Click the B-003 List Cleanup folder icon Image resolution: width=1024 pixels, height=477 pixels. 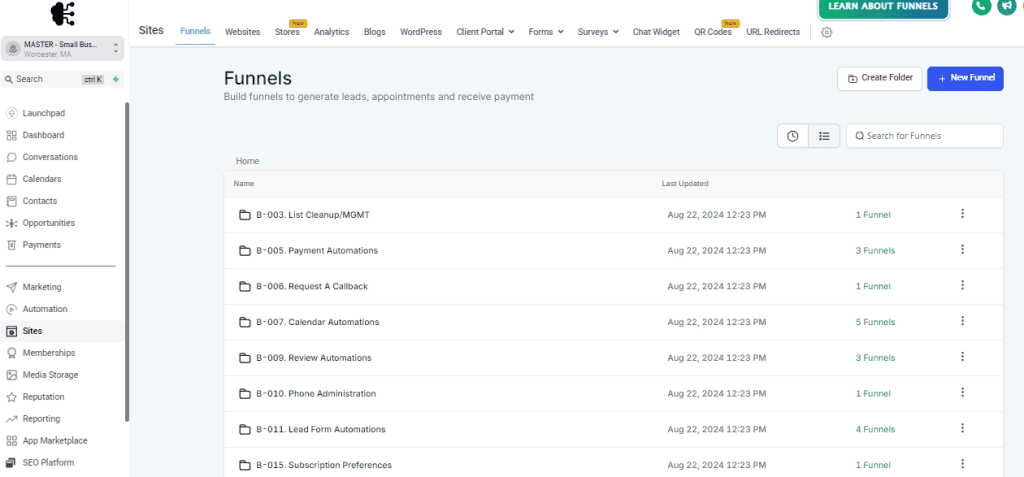click(245, 215)
